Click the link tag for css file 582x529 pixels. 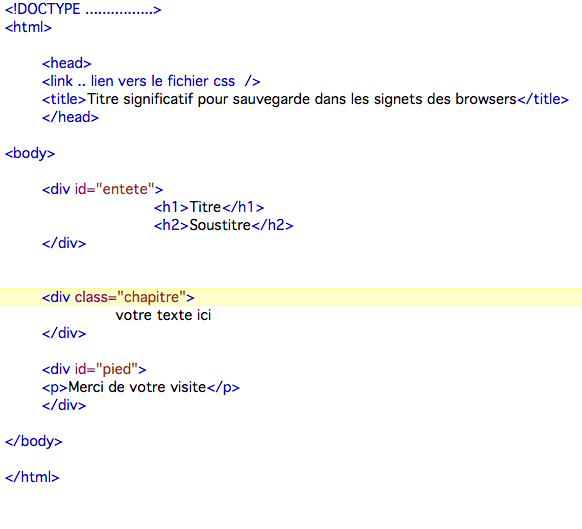click(151, 81)
